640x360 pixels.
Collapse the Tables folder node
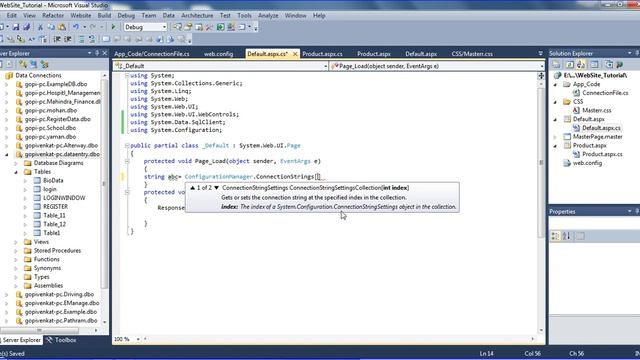(x=16, y=172)
